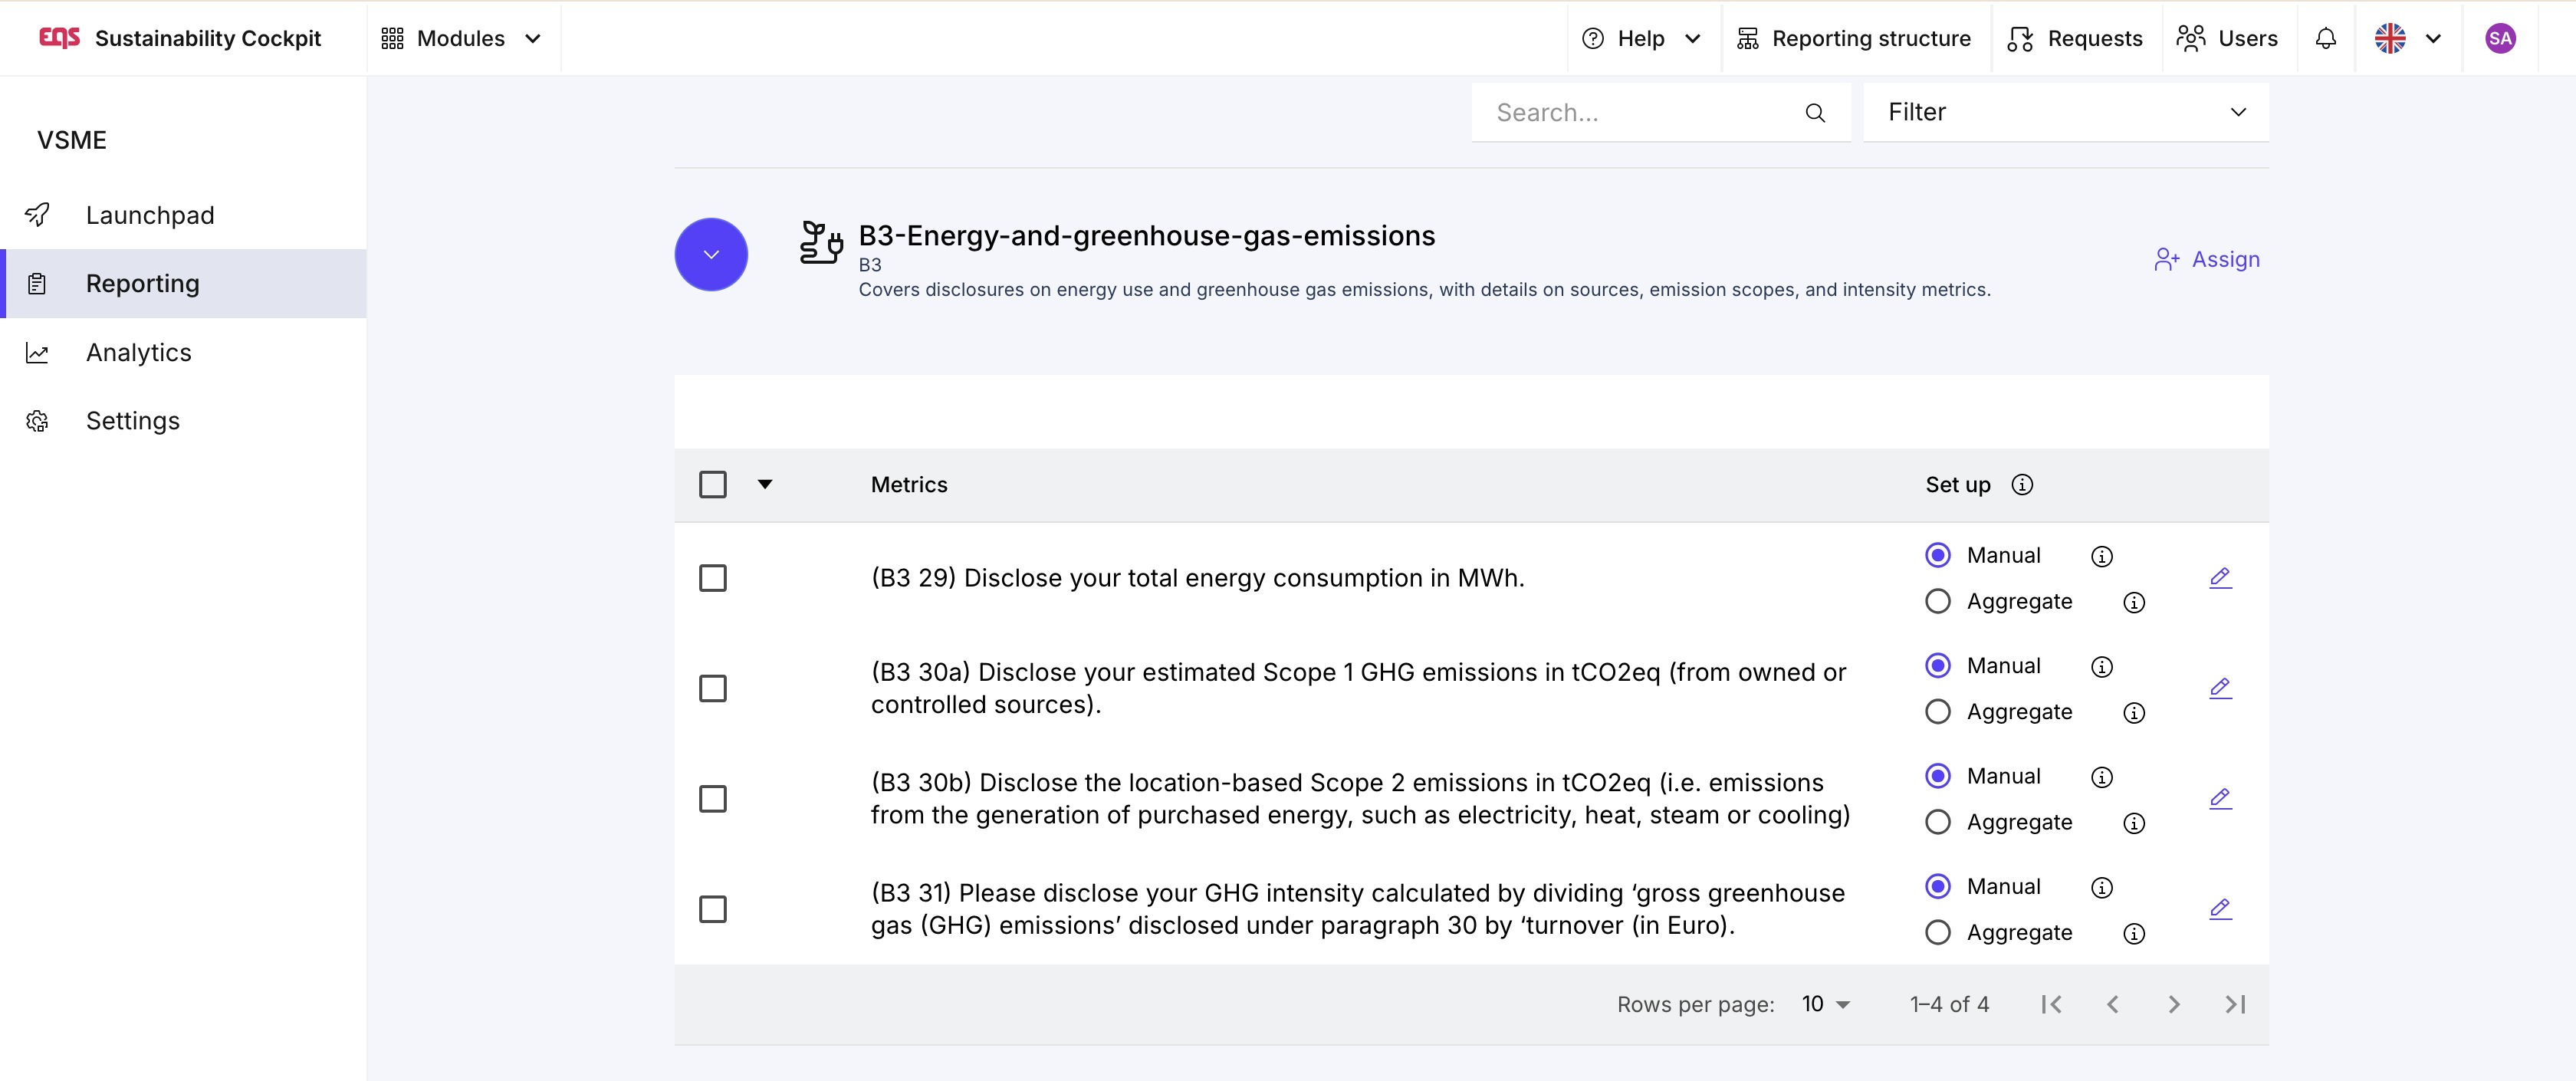Image resolution: width=2576 pixels, height=1081 pixels.
Task: Go to Launchpad in the sidebar
Action: coord(150,215)
